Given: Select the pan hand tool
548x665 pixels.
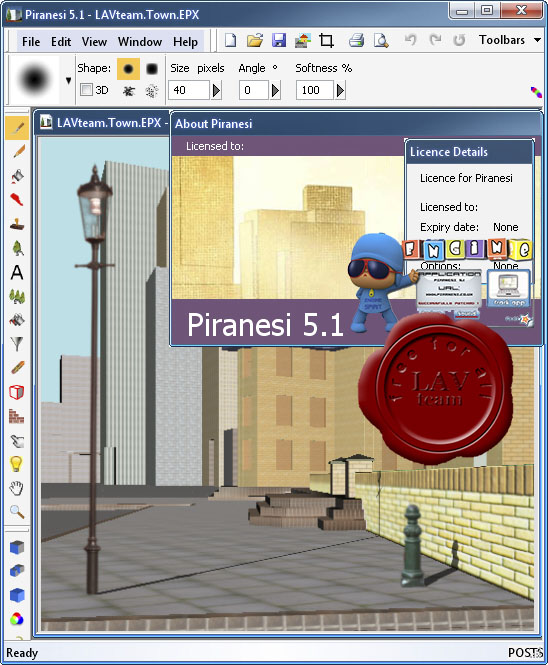Looking at the screenshot, I should (x=17, y=488).
